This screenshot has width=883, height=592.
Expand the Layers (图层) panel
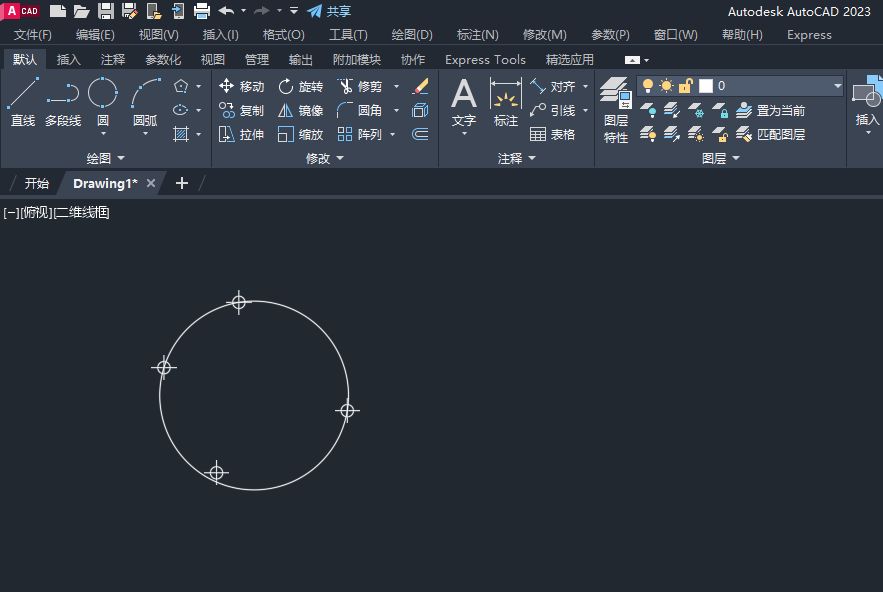(720, 158)
